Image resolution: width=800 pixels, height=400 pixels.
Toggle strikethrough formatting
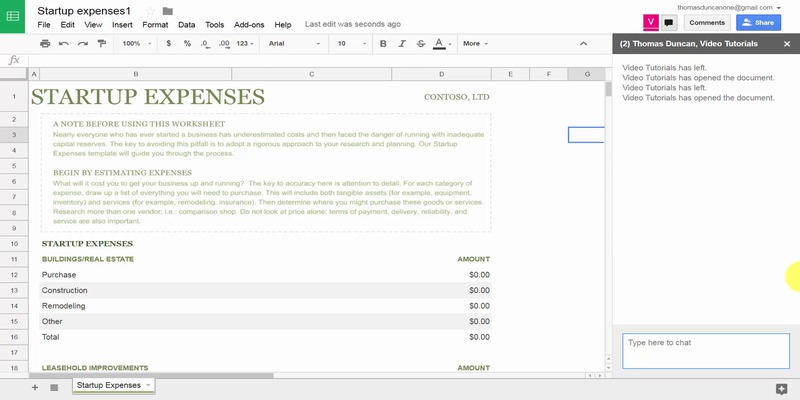(x=420, y=44)
